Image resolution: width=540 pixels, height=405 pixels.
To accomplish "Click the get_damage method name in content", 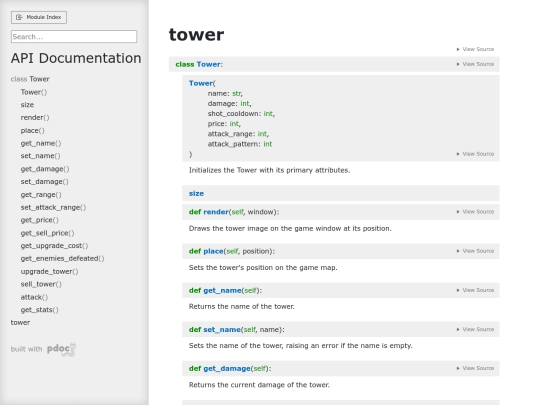I will (x=227, y=368).
